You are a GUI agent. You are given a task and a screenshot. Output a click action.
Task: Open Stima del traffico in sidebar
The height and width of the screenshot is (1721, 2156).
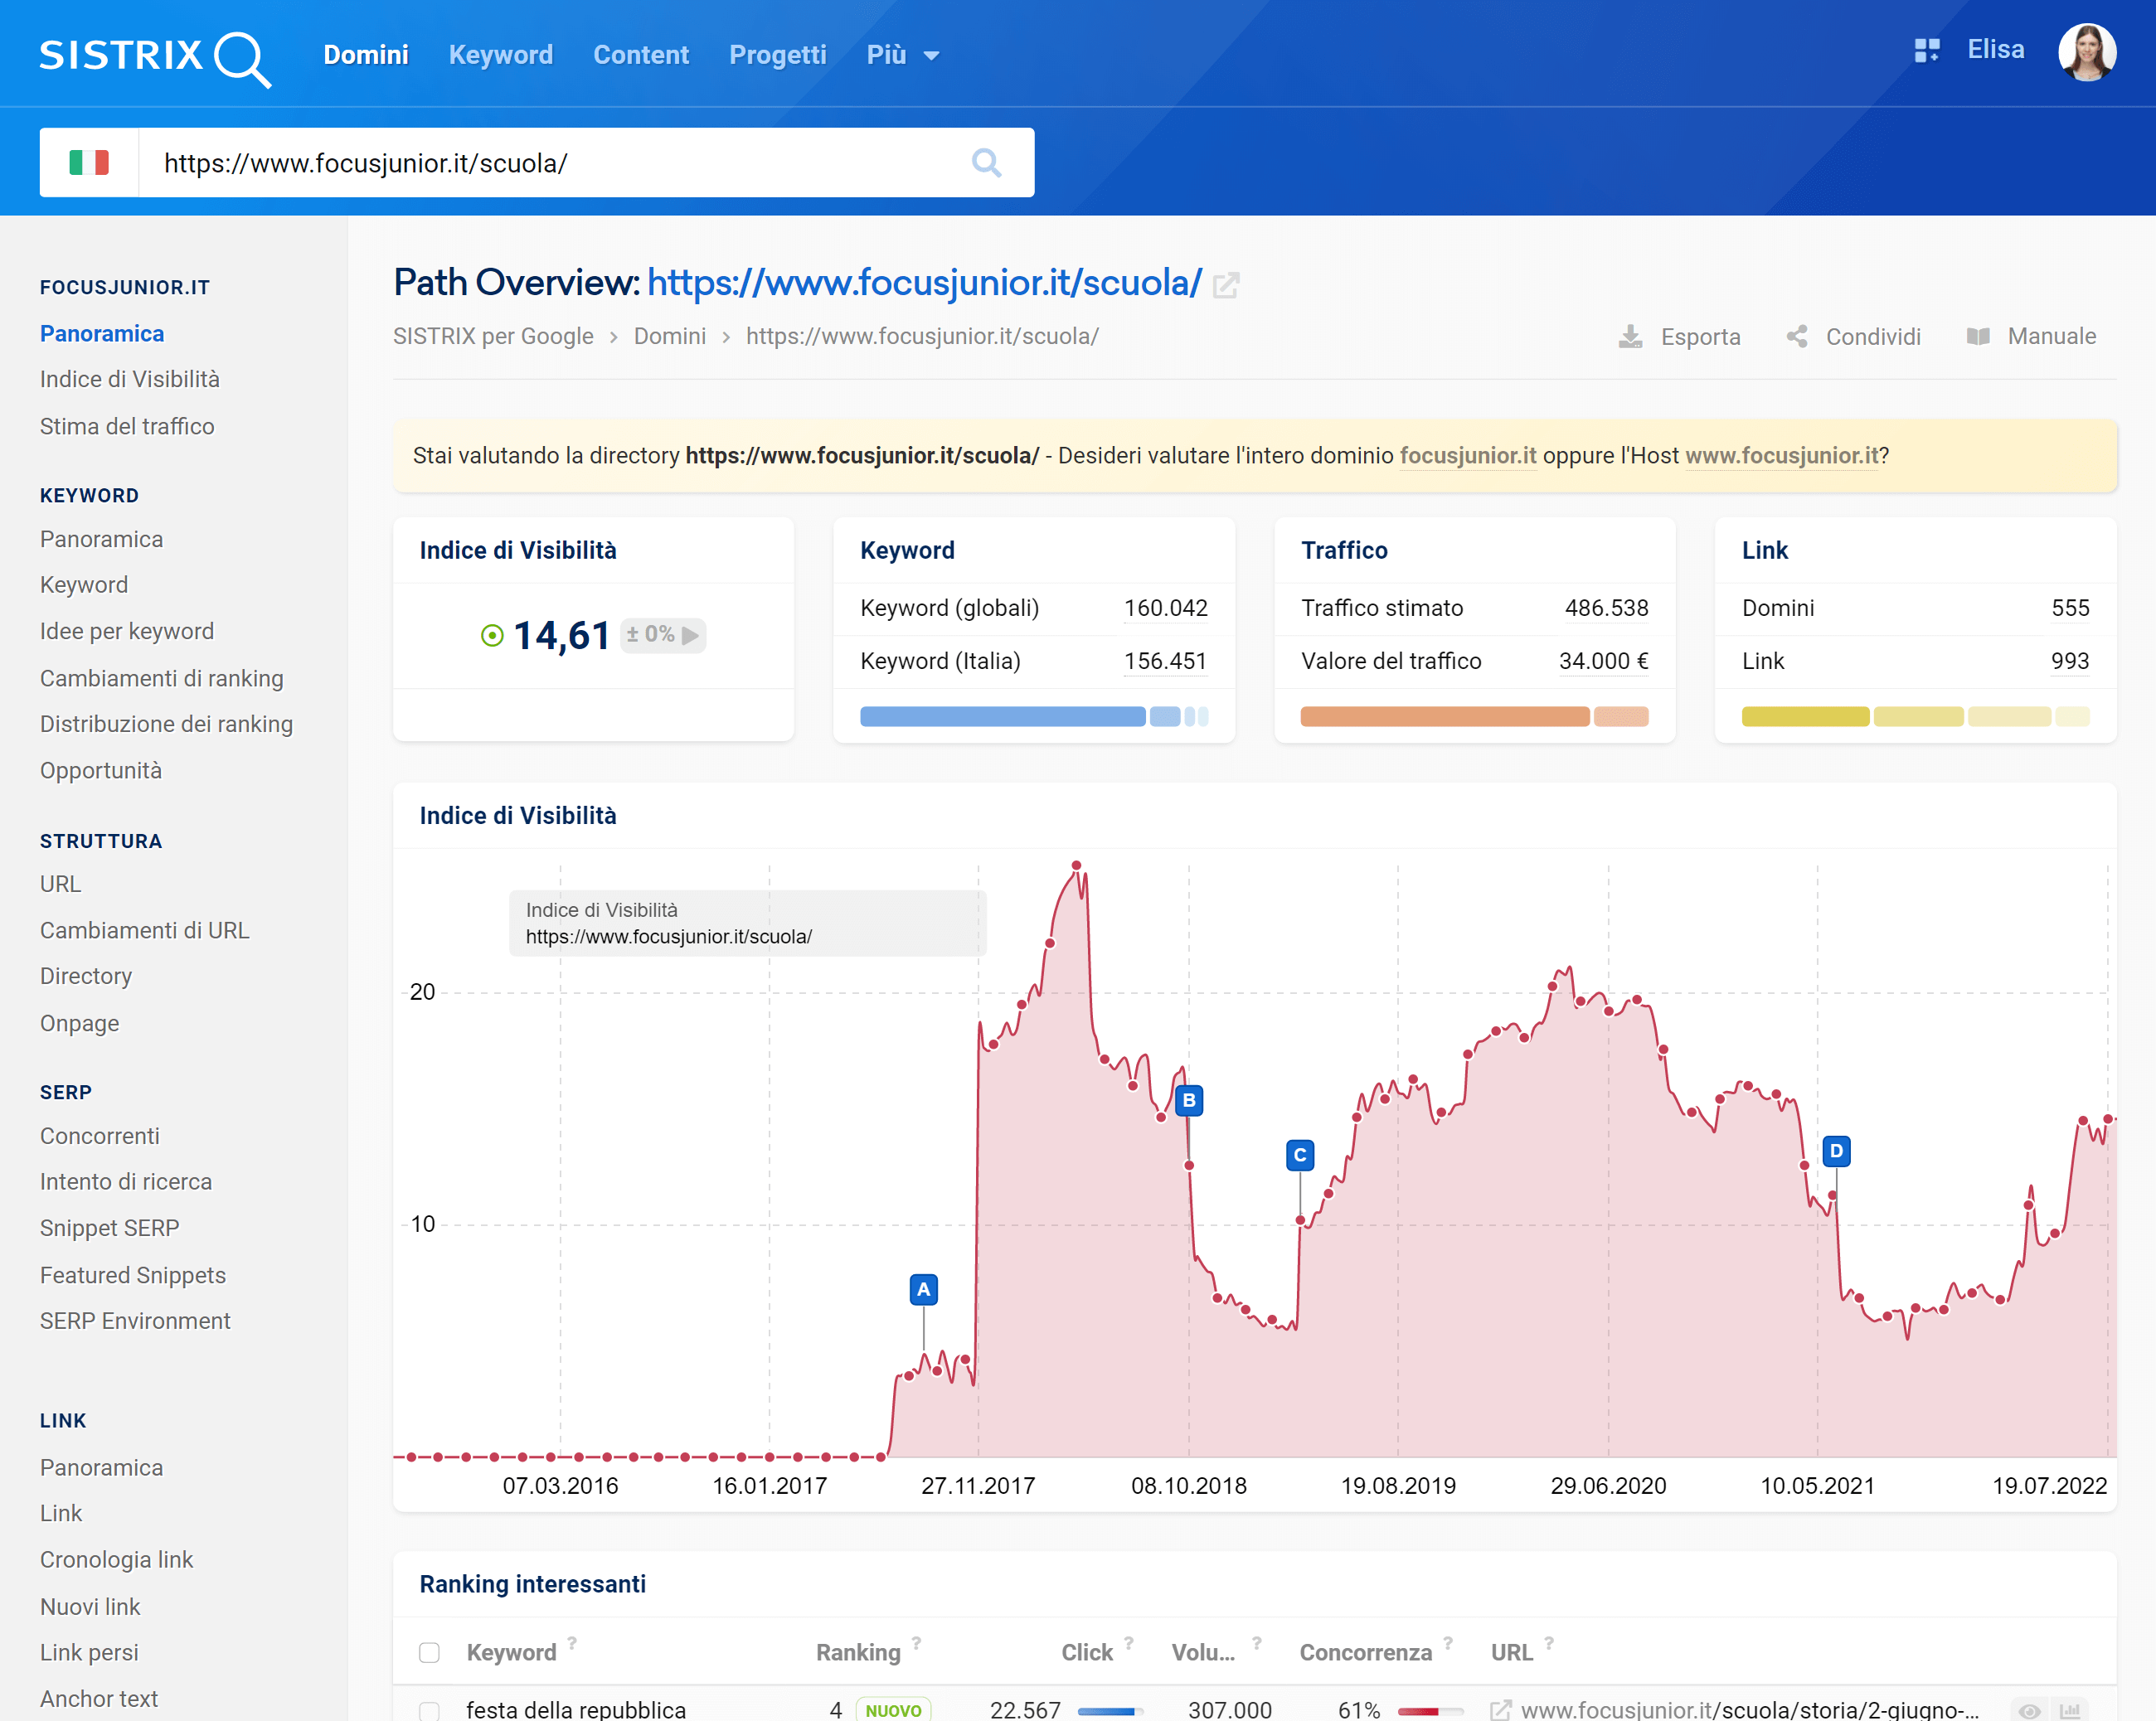(x=127, y=426)
